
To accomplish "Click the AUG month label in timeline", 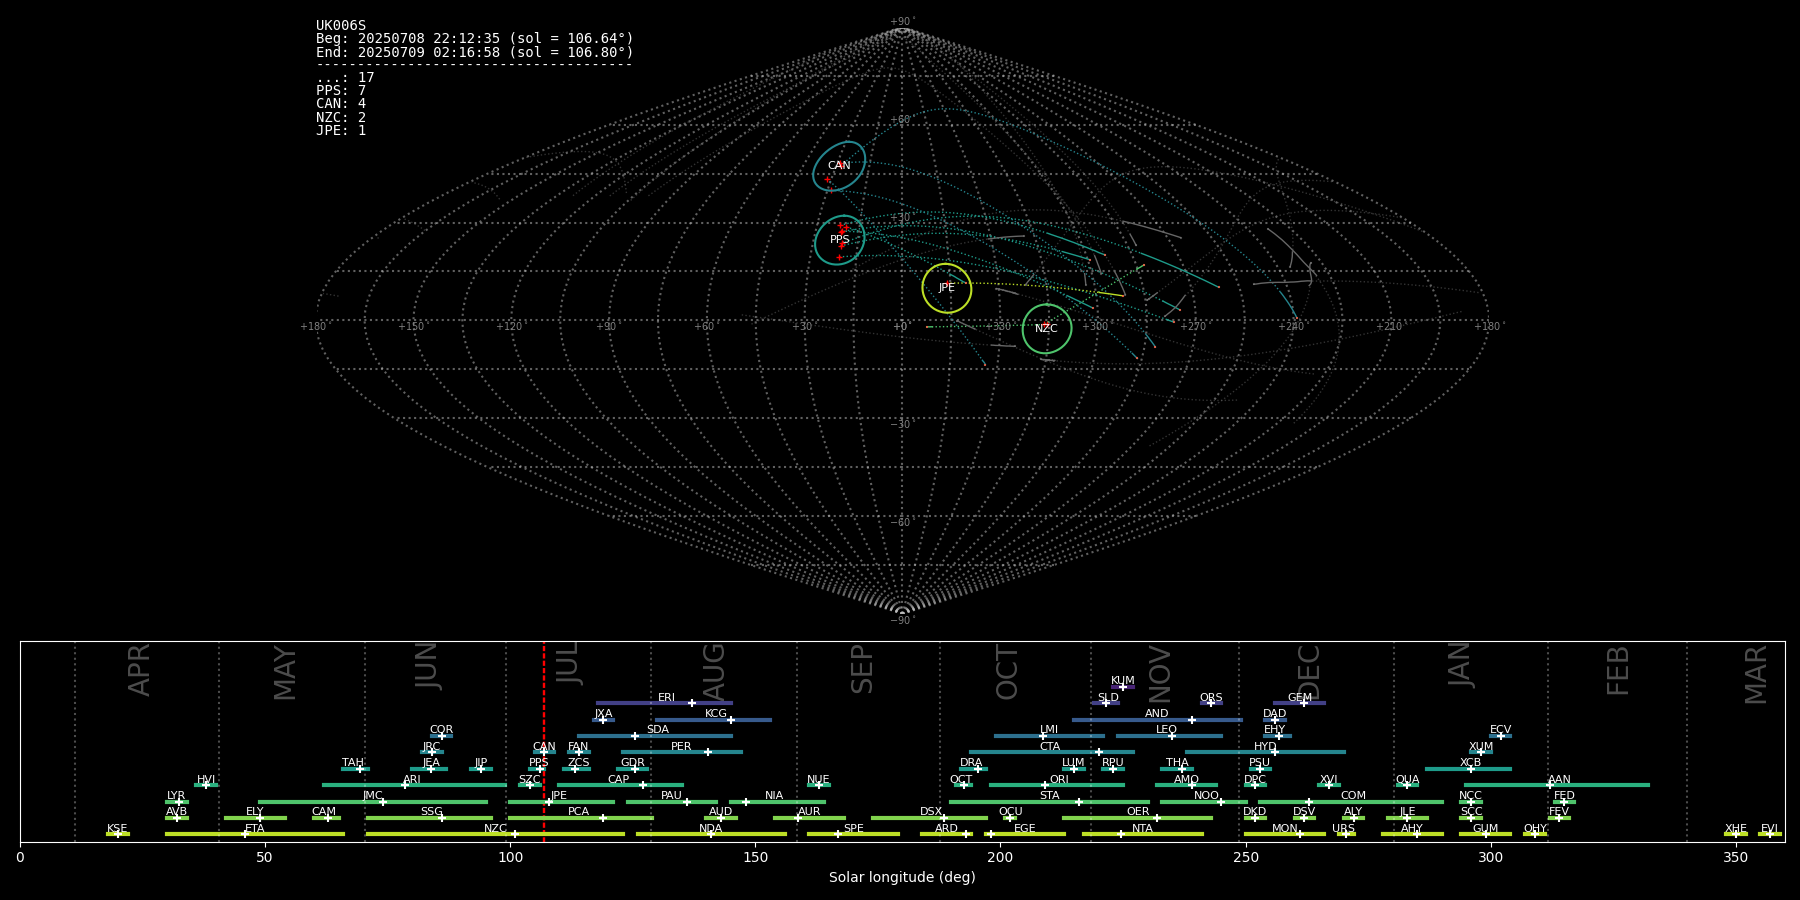I will 714,672.
